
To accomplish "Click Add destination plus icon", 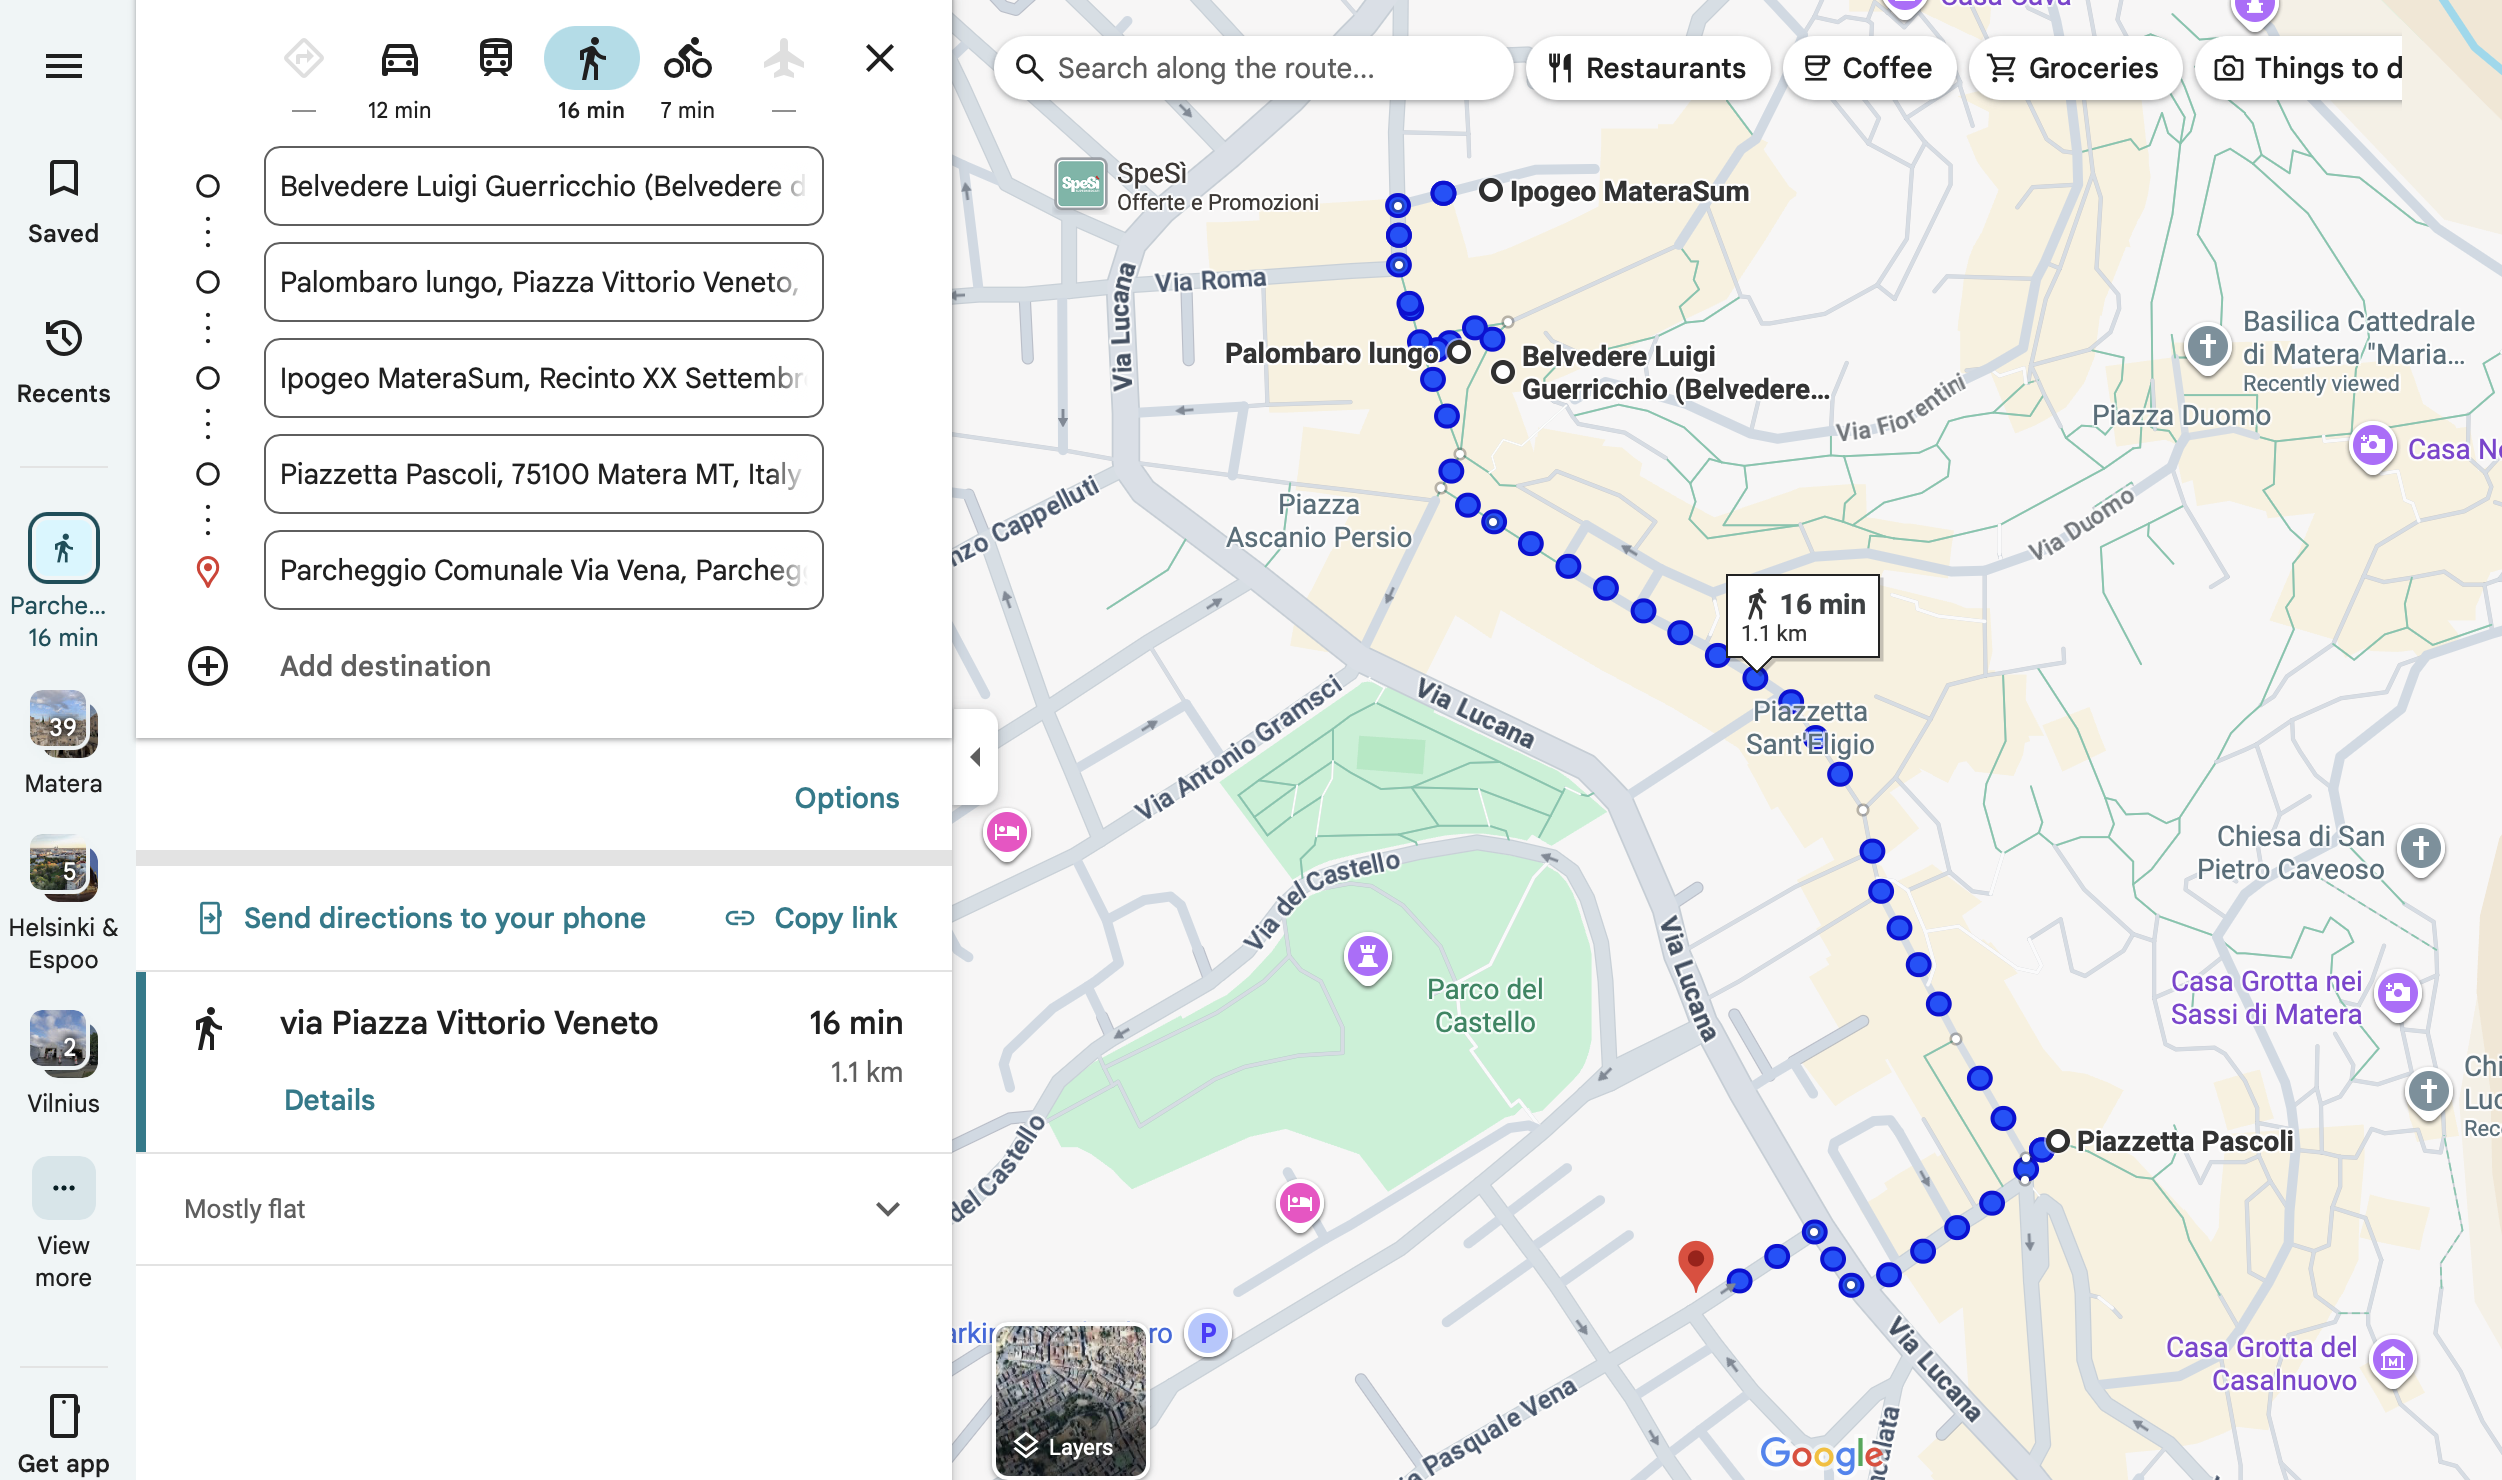I will pos(208,666).
